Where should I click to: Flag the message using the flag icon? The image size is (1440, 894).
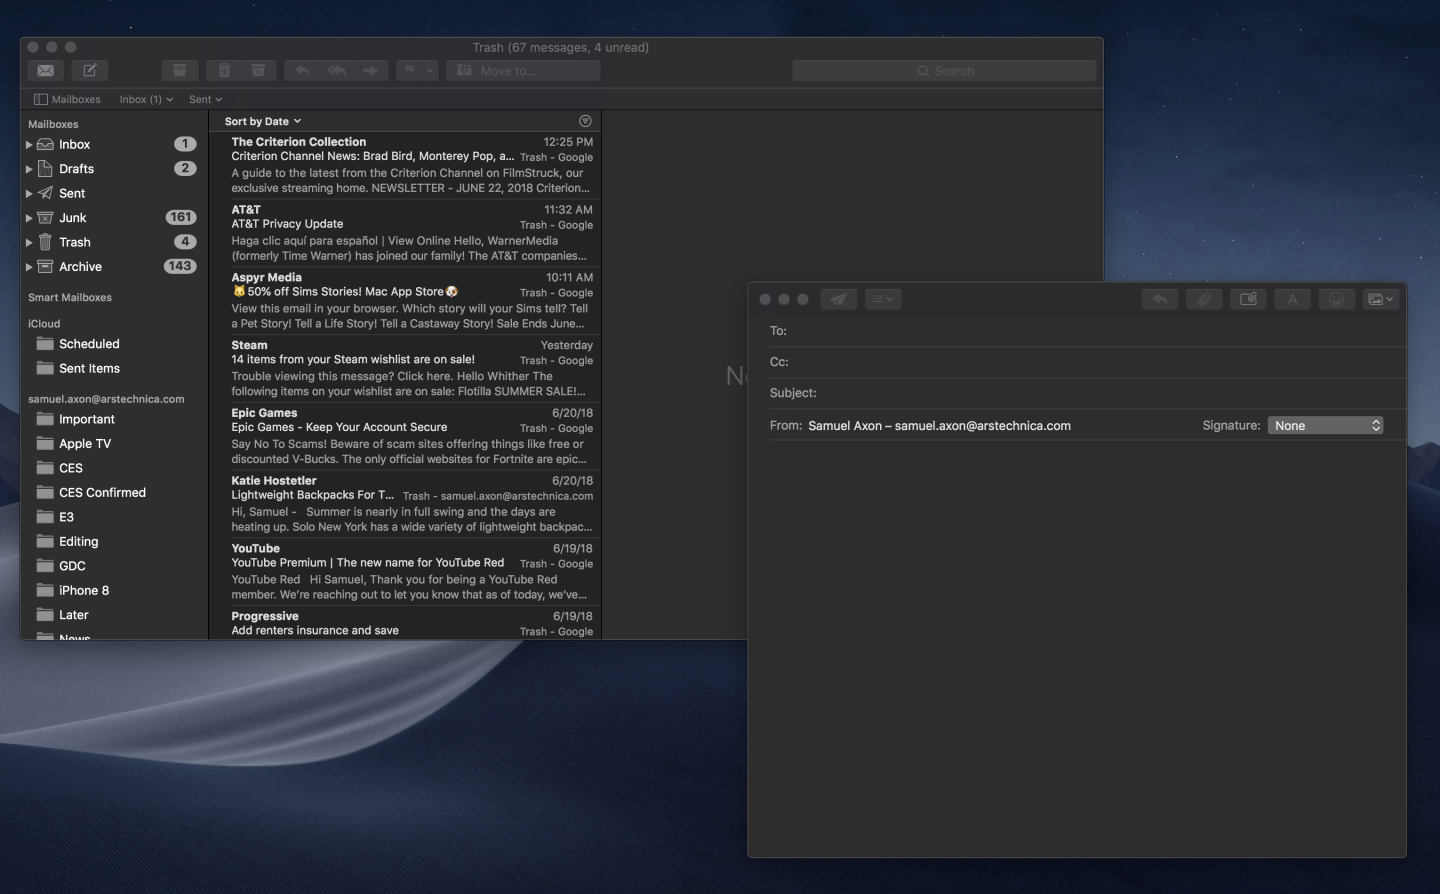pyautogui.click(x=409, y=70)
